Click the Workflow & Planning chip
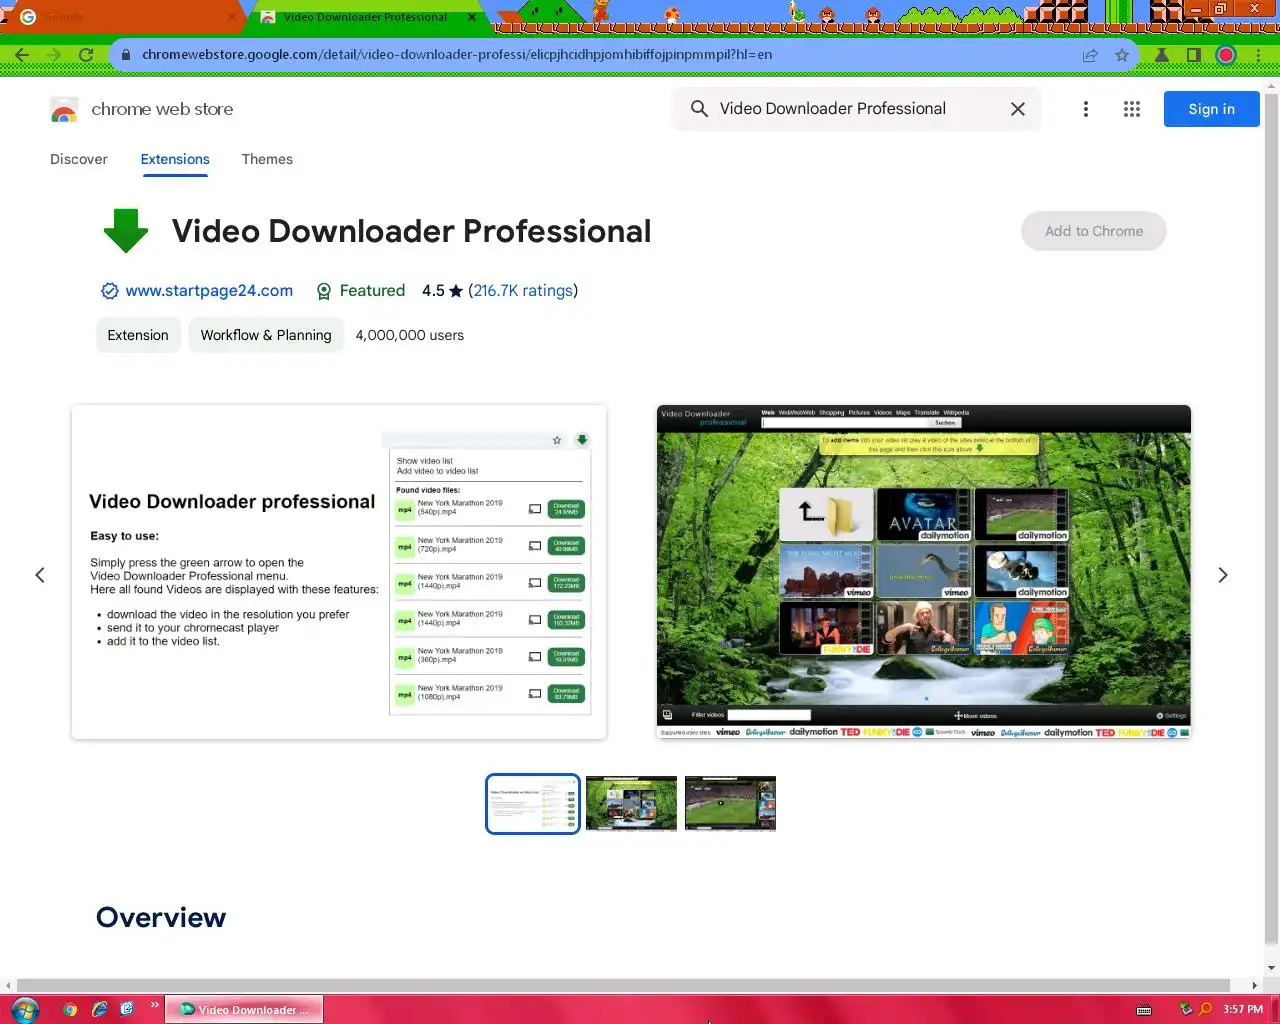Image resolution: width=1280 pixels, height=1024 pixels. pos(266,335)
